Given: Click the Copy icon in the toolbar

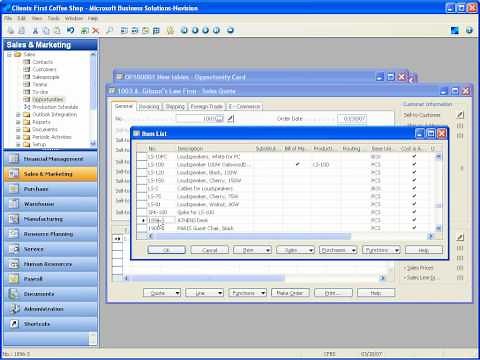Looking at the screenshot, I should 46,31.
